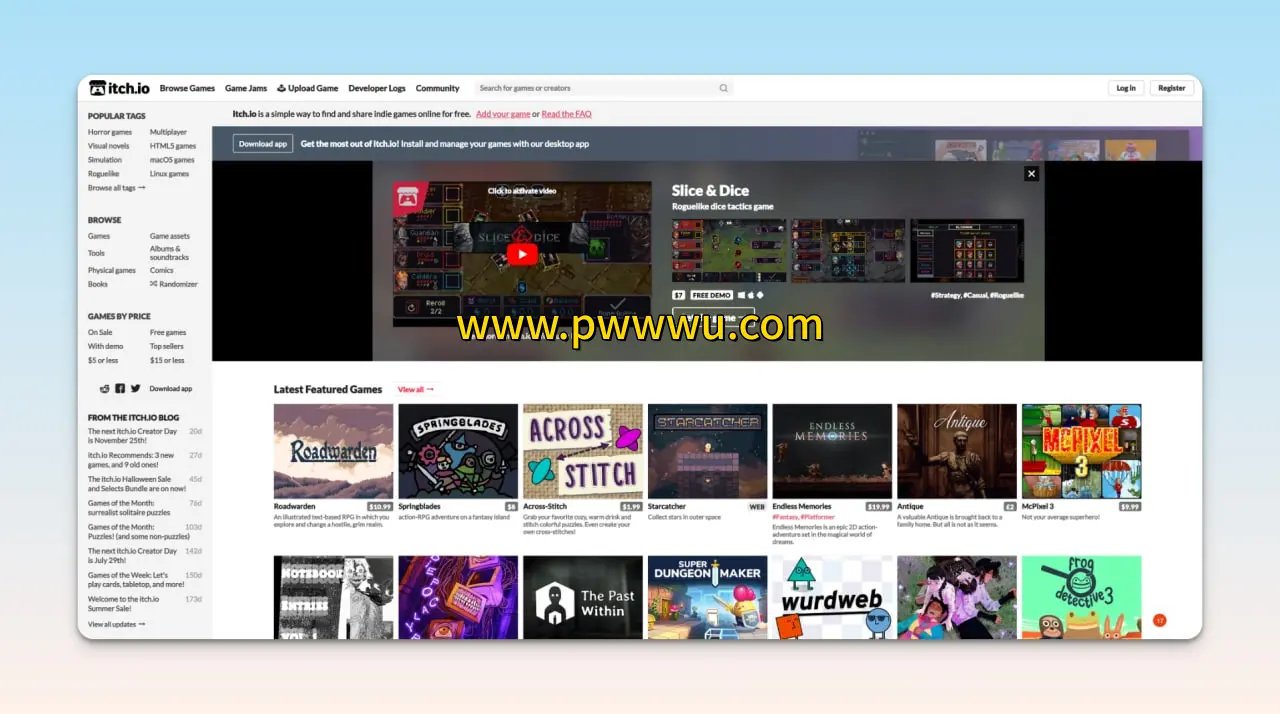Close the Slice & Dice featured banner
The height and width of the screenshot is (714, 1280).
click(x=1031, y=174)
